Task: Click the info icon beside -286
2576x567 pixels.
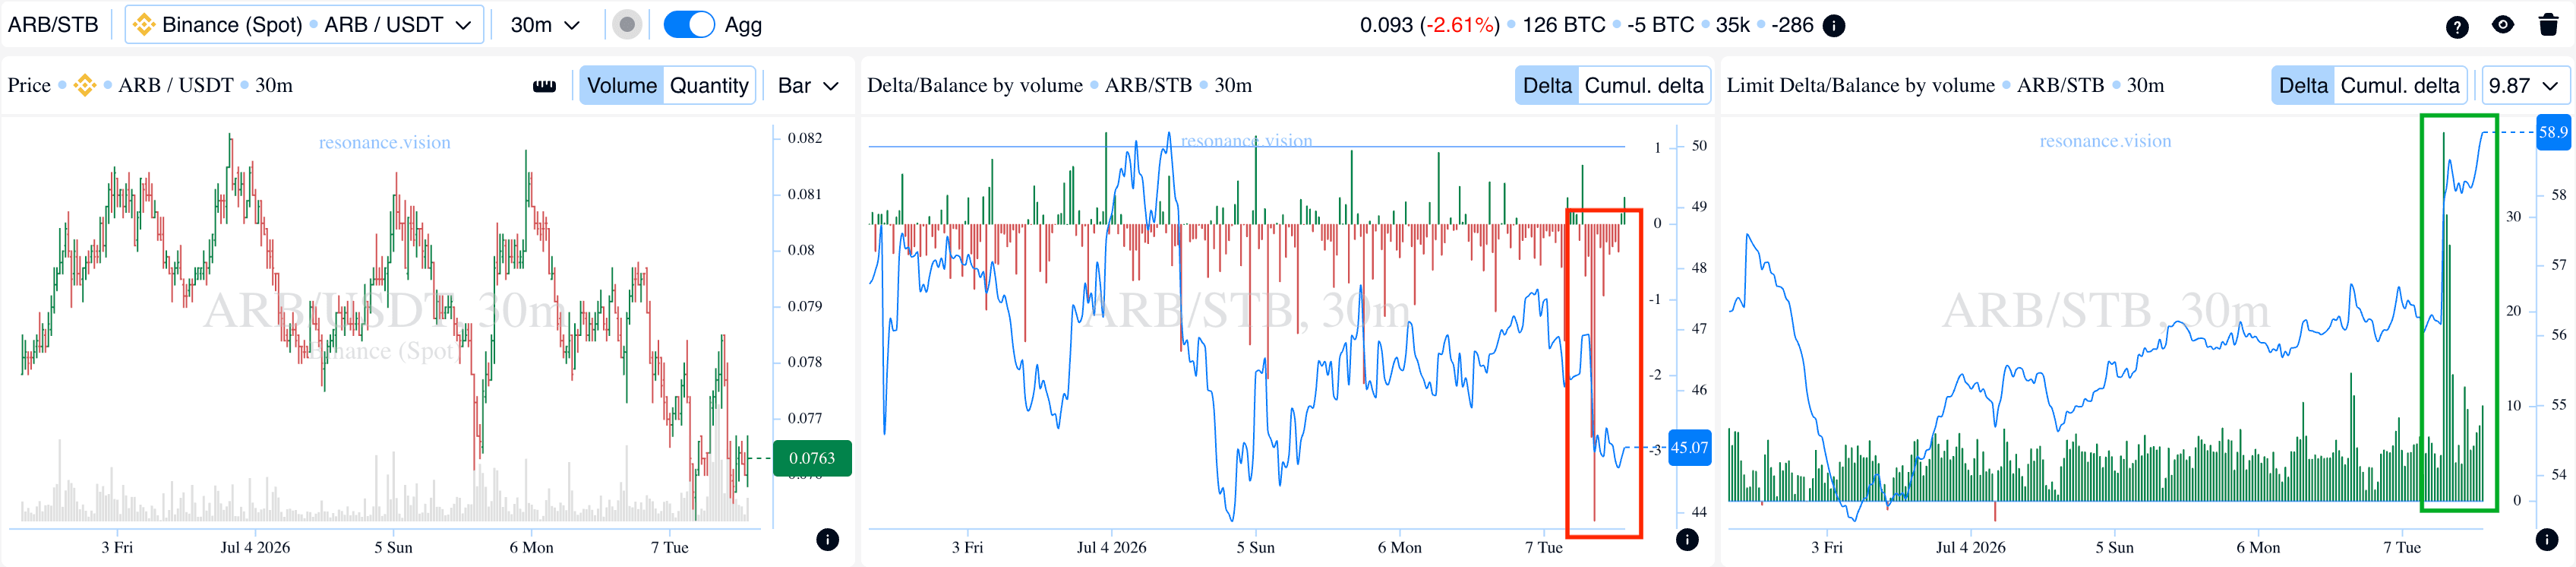Action: (1834, 26)
